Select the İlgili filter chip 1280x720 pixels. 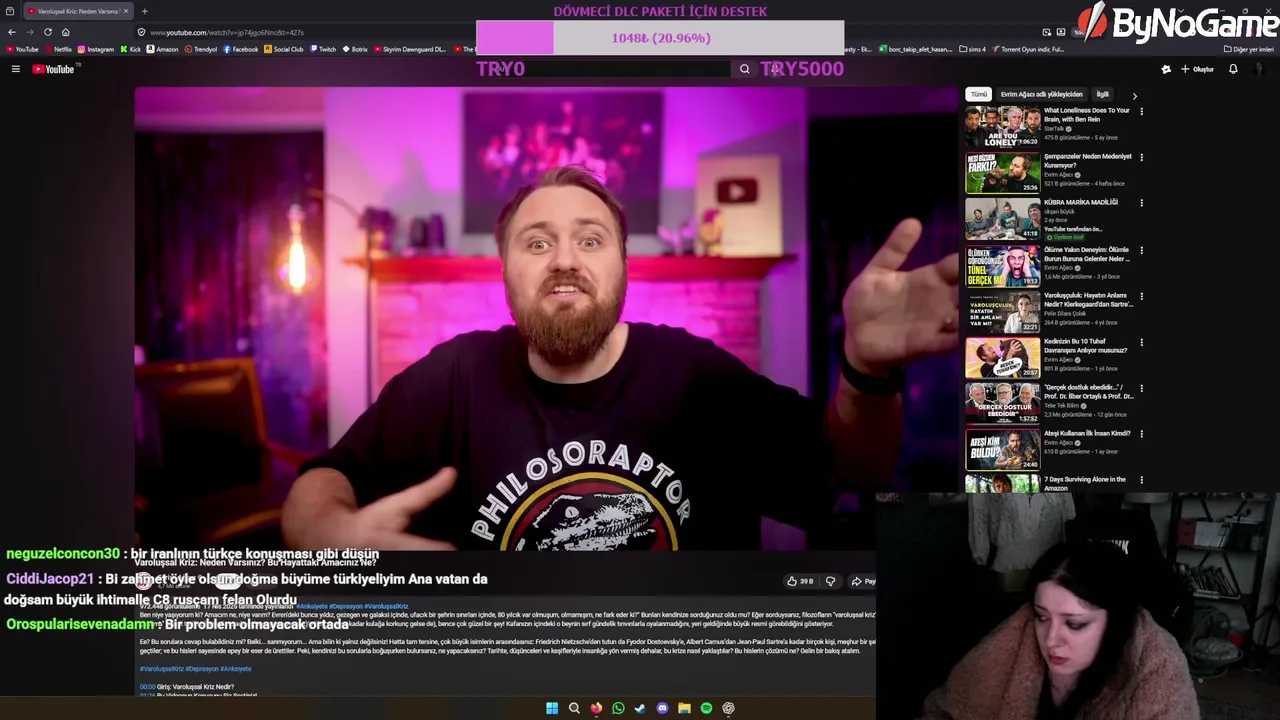point(1102,94)
